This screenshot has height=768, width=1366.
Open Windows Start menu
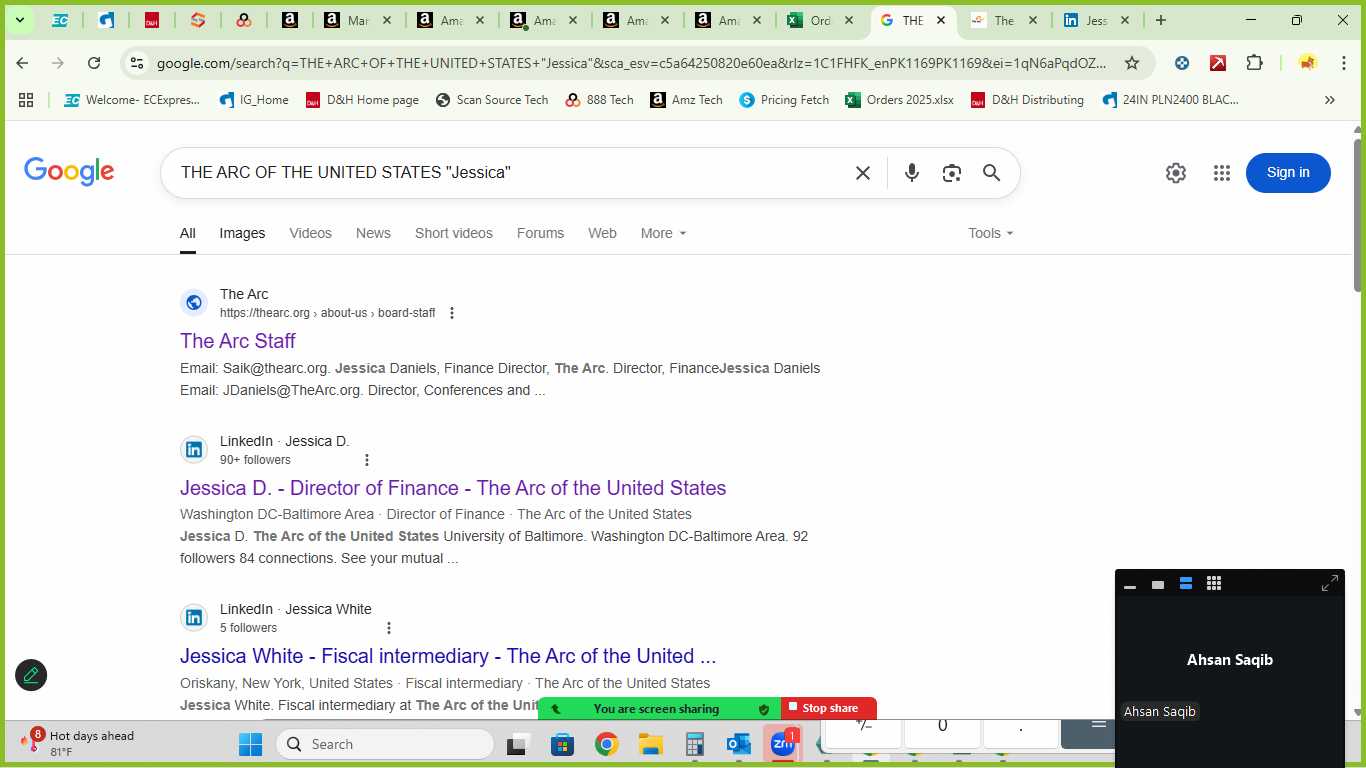pyautogui.click(x=250, y=744)
